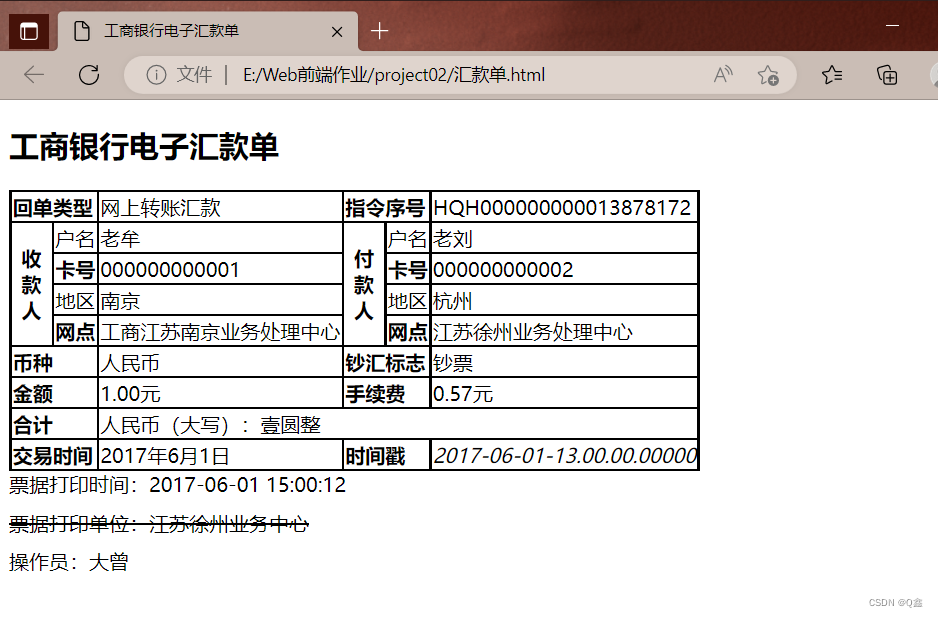This screenshot has width=938, height=617.
Task: Close the 工商银行电子汇款单 tab
Action: pos(337,32)
